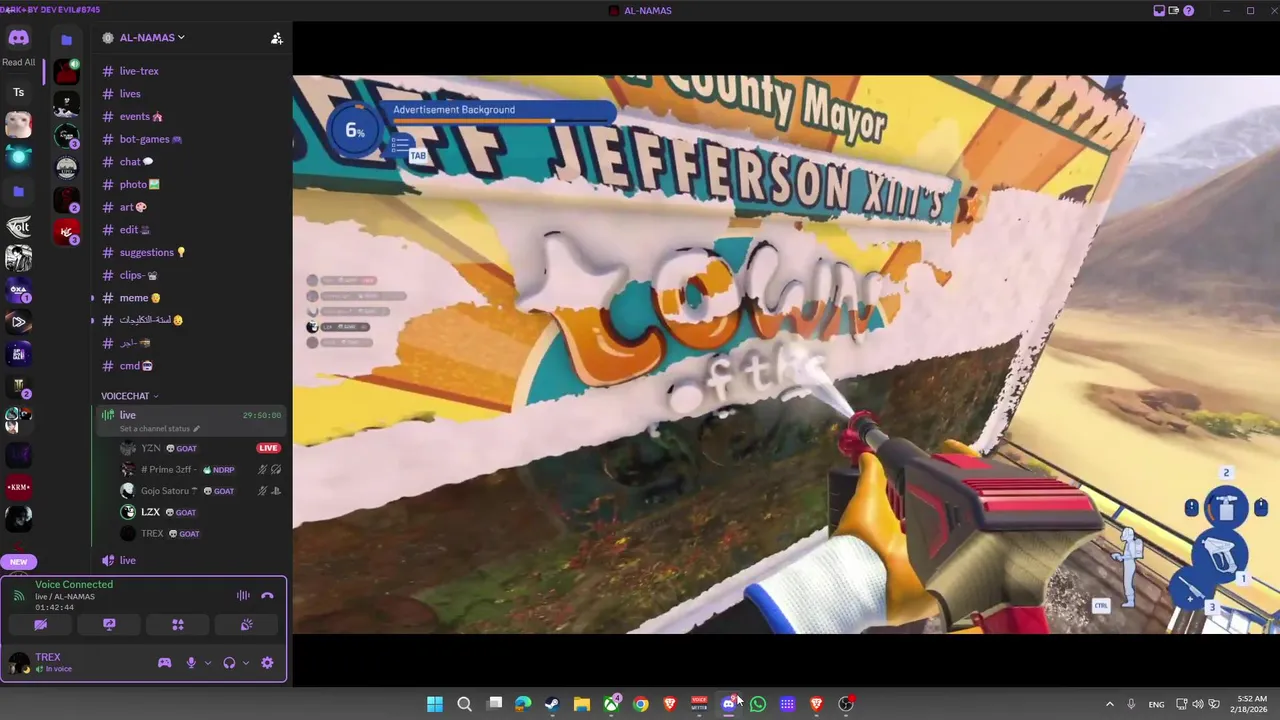Edit channel status pencil icon
Screen dimensions: 1280x720
196,429
